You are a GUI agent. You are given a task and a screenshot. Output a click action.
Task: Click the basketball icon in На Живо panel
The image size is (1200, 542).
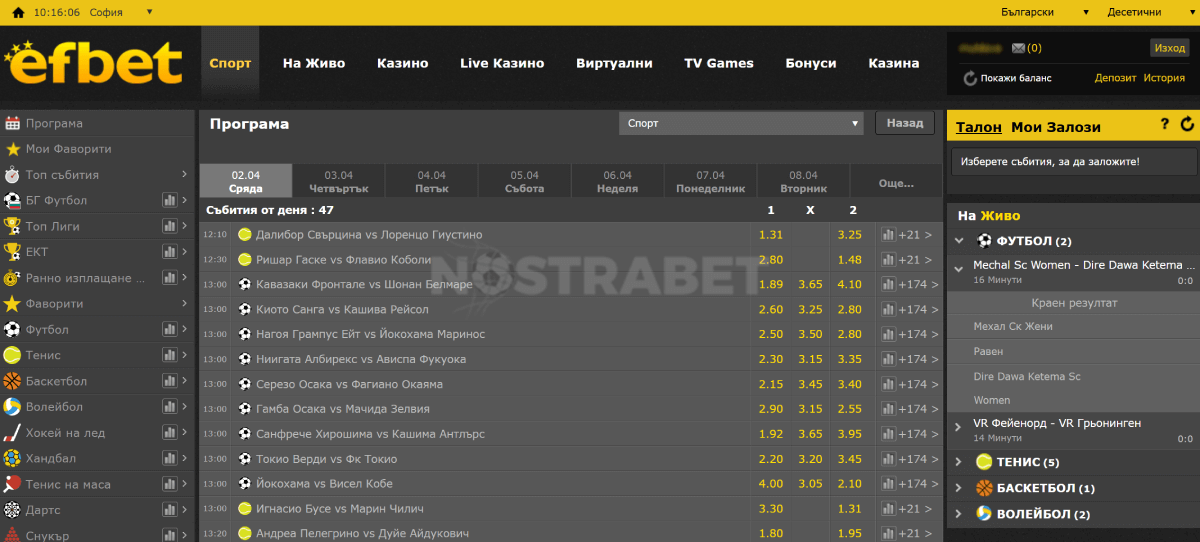(x=984, y=488)
